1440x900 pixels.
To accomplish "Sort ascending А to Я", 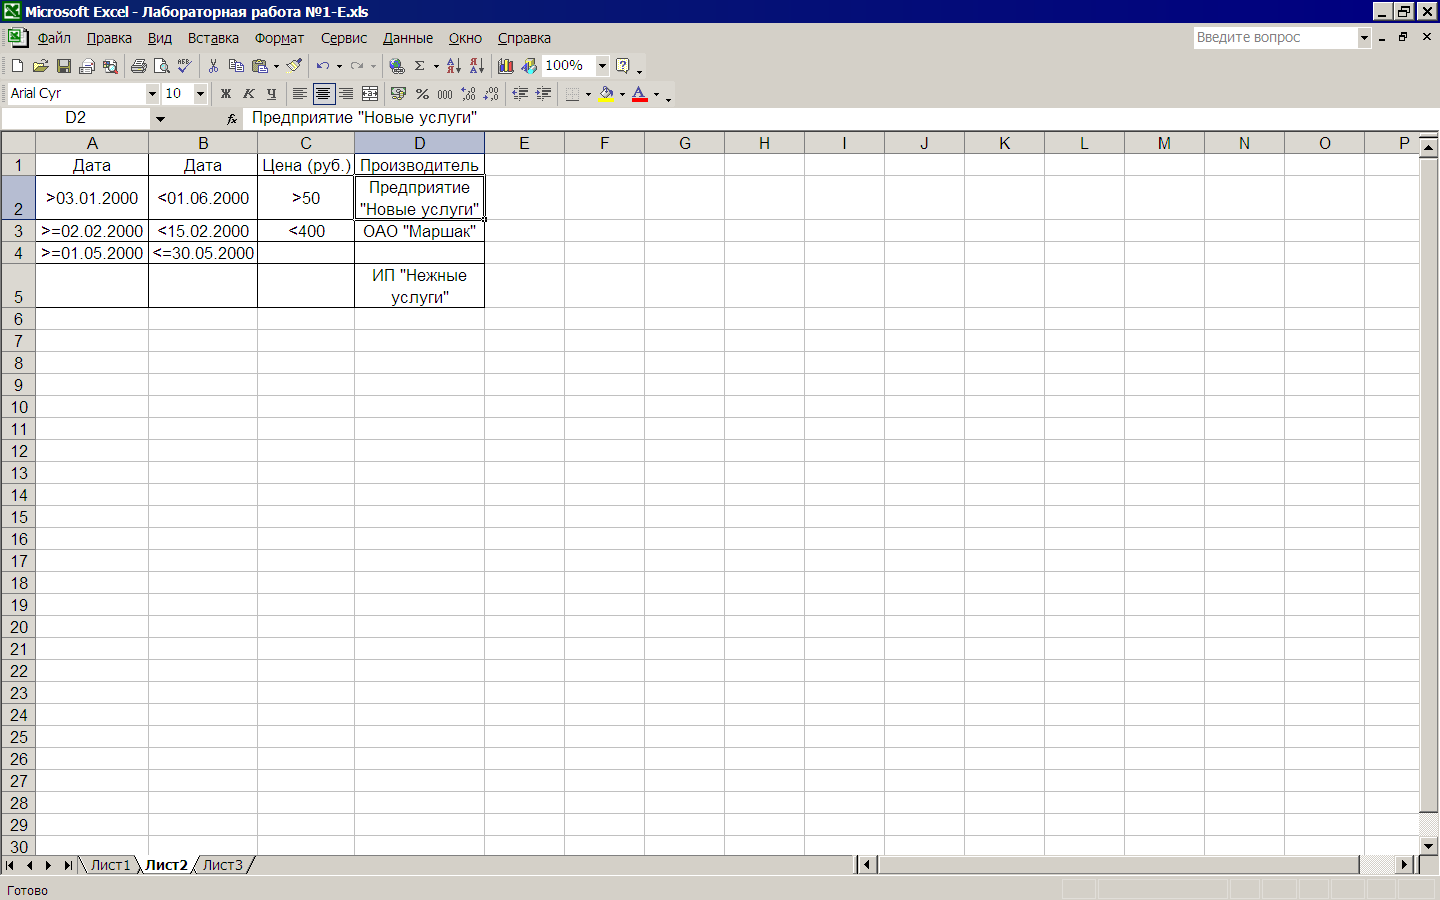I will coord(454,66).
